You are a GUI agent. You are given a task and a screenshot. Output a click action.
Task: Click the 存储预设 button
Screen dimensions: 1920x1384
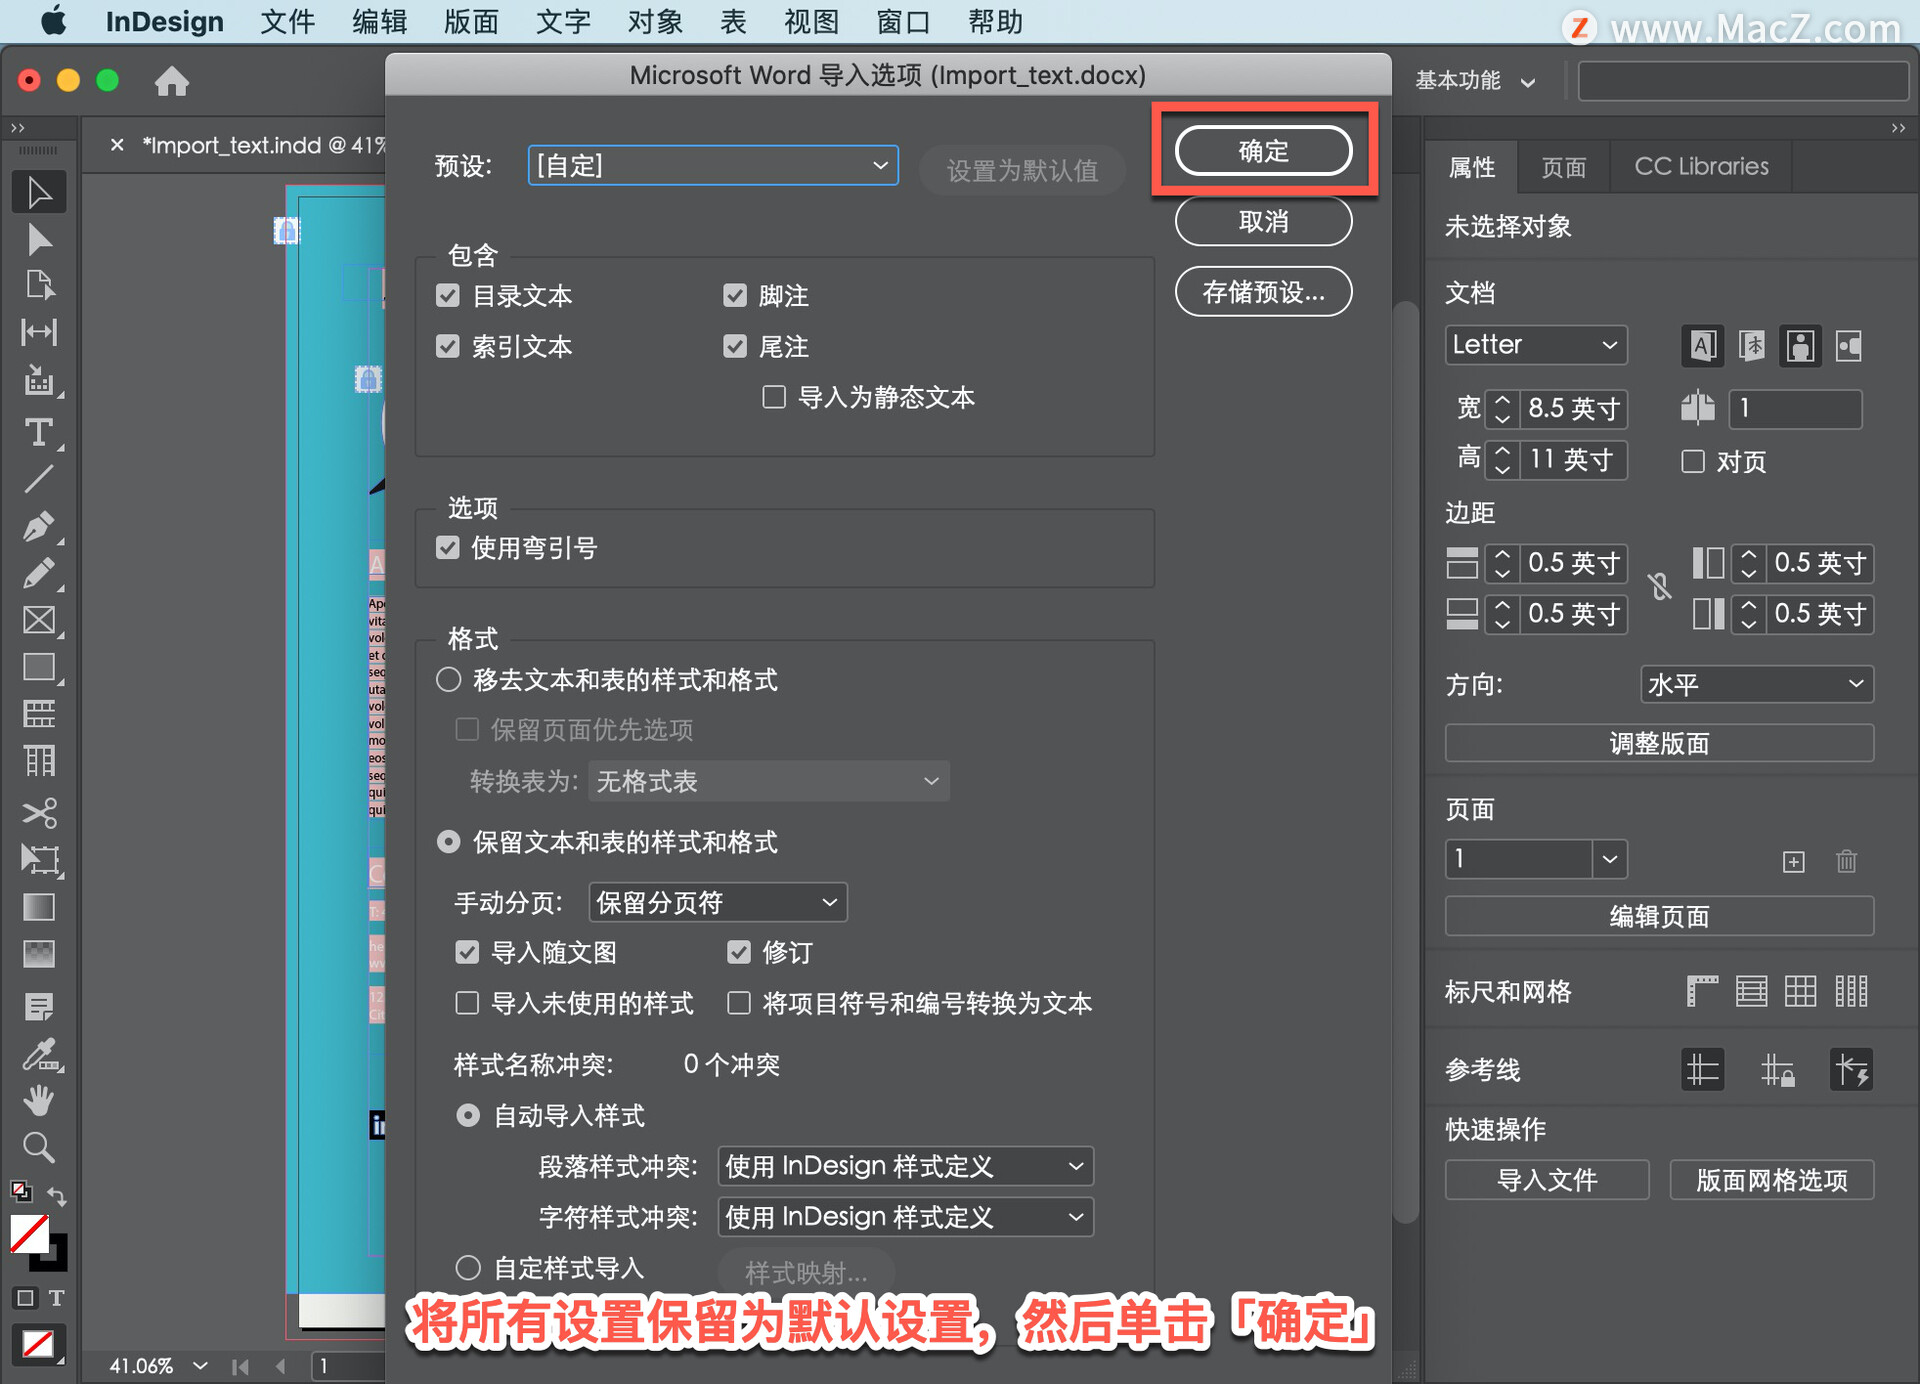point(1263,292)
